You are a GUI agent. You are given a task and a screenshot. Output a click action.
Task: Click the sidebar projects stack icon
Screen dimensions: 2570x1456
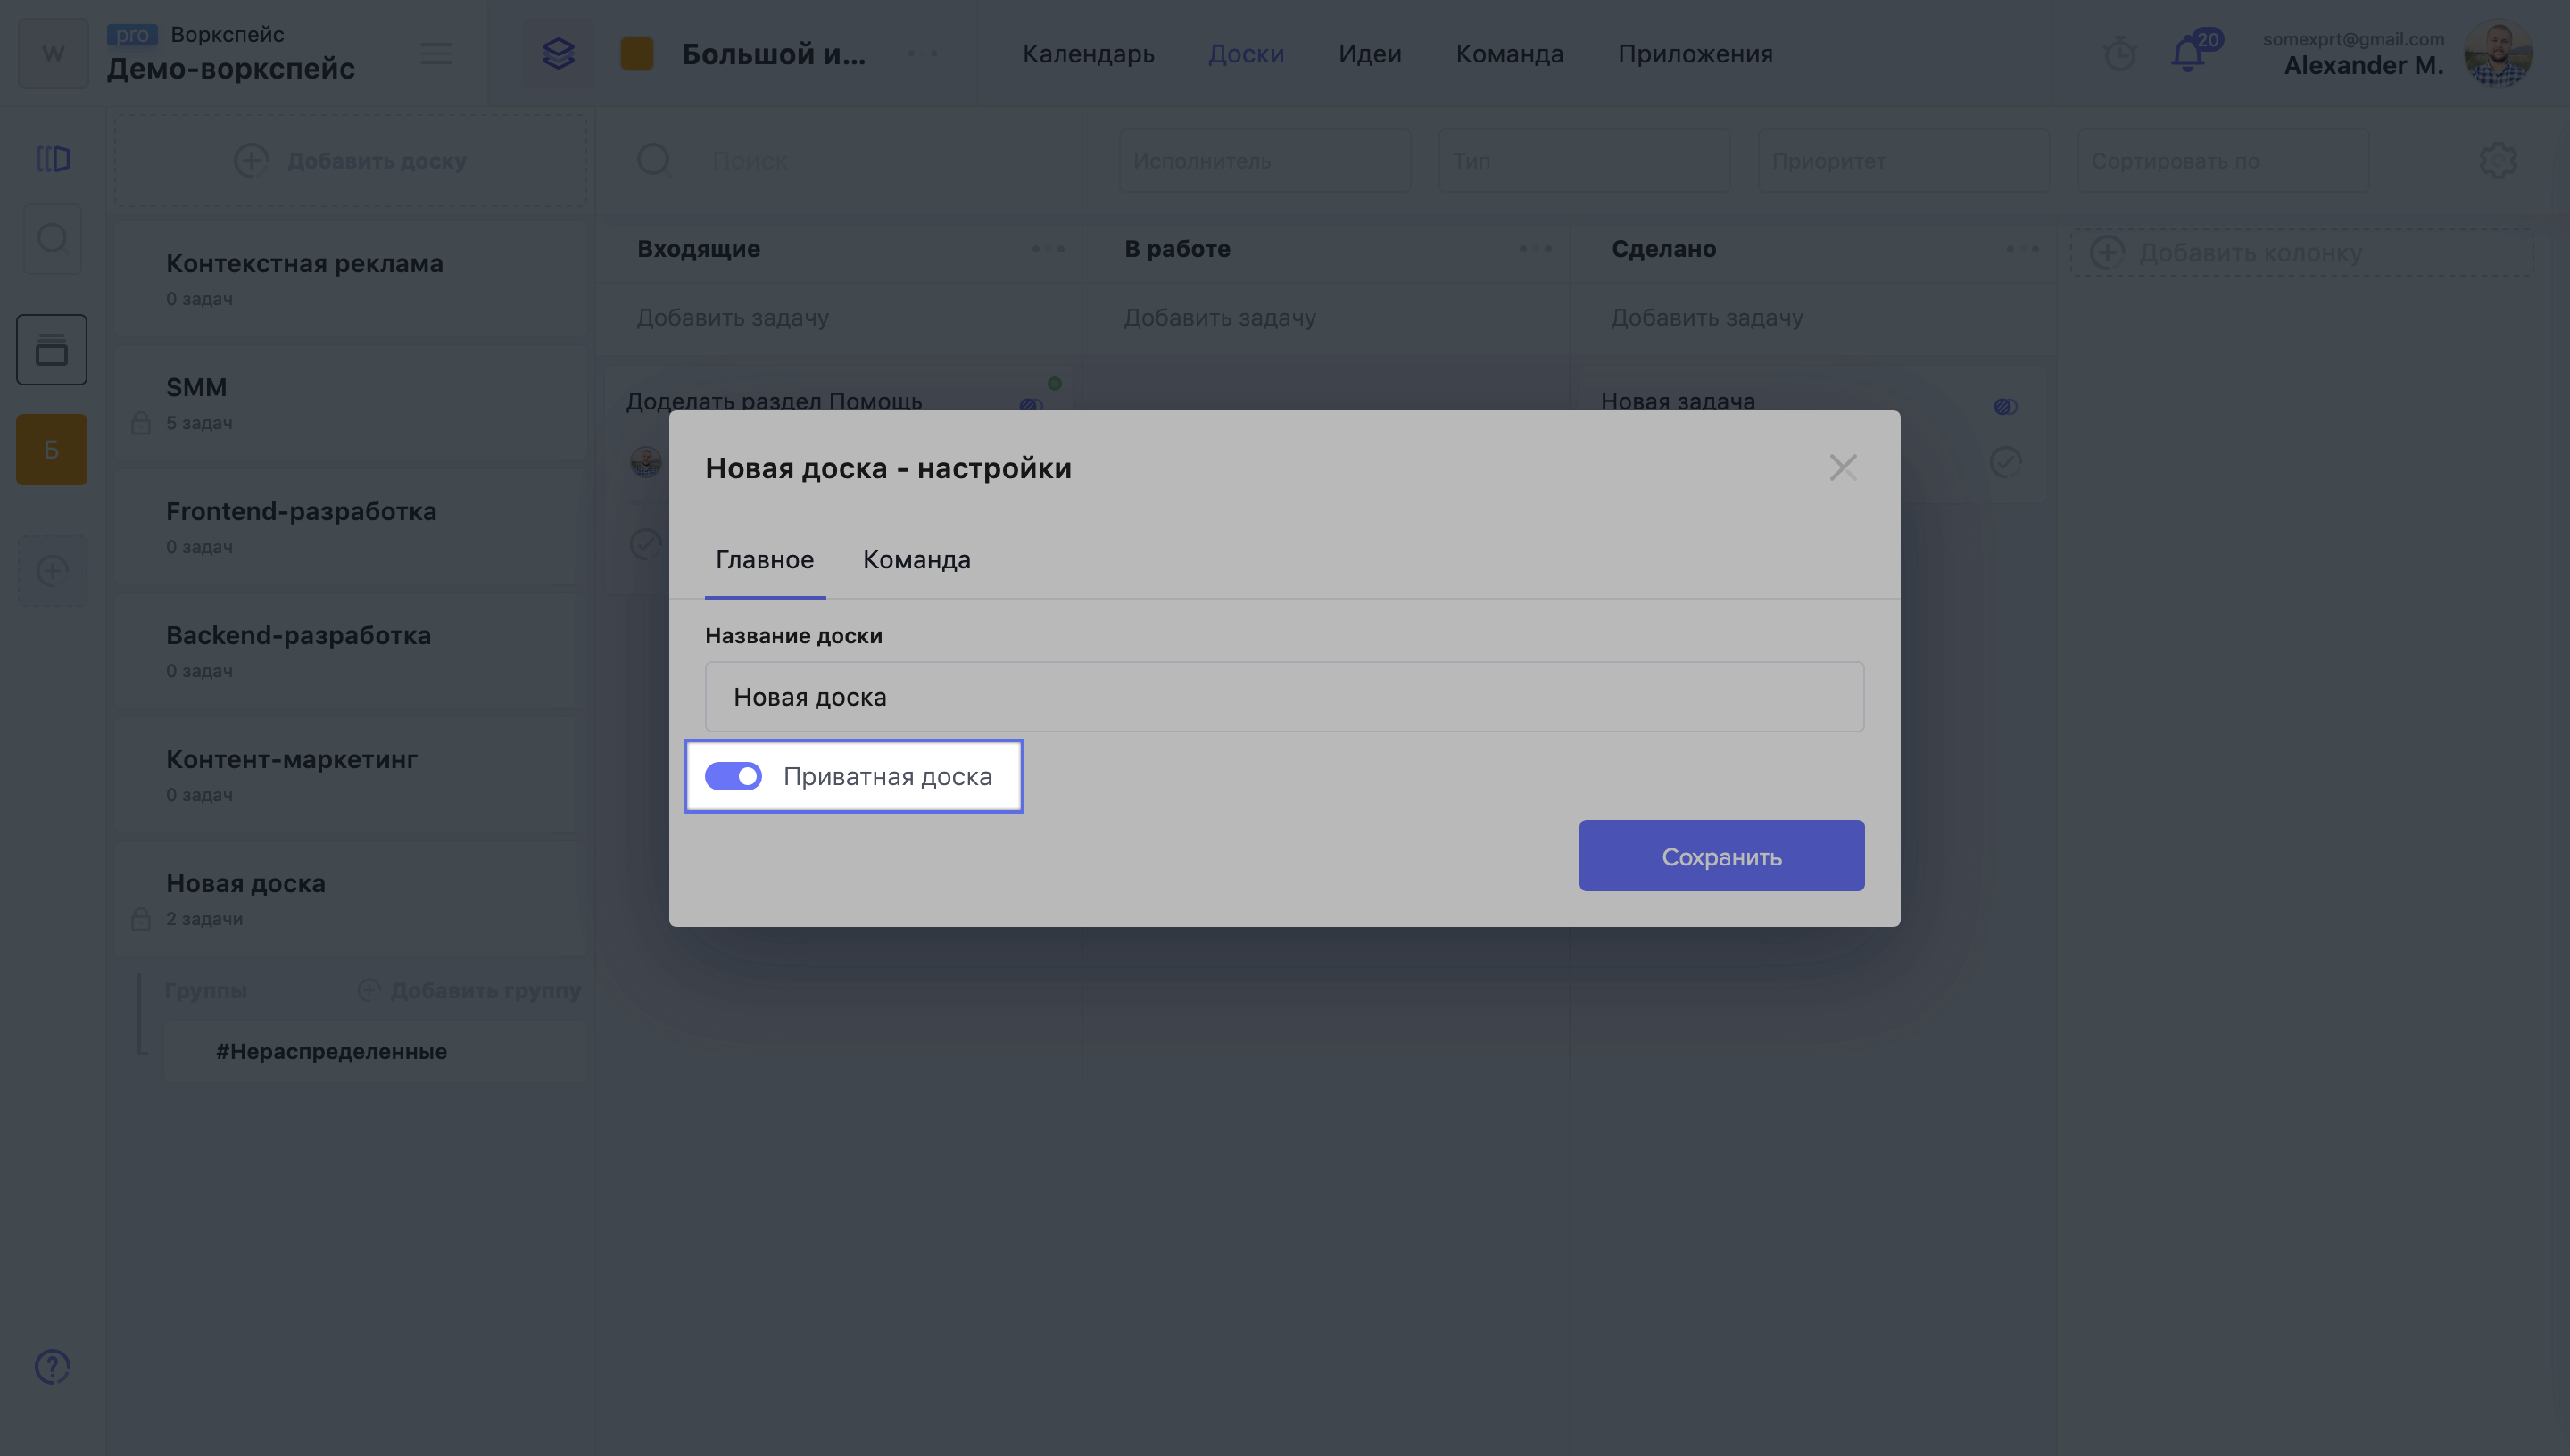[52, 350]
